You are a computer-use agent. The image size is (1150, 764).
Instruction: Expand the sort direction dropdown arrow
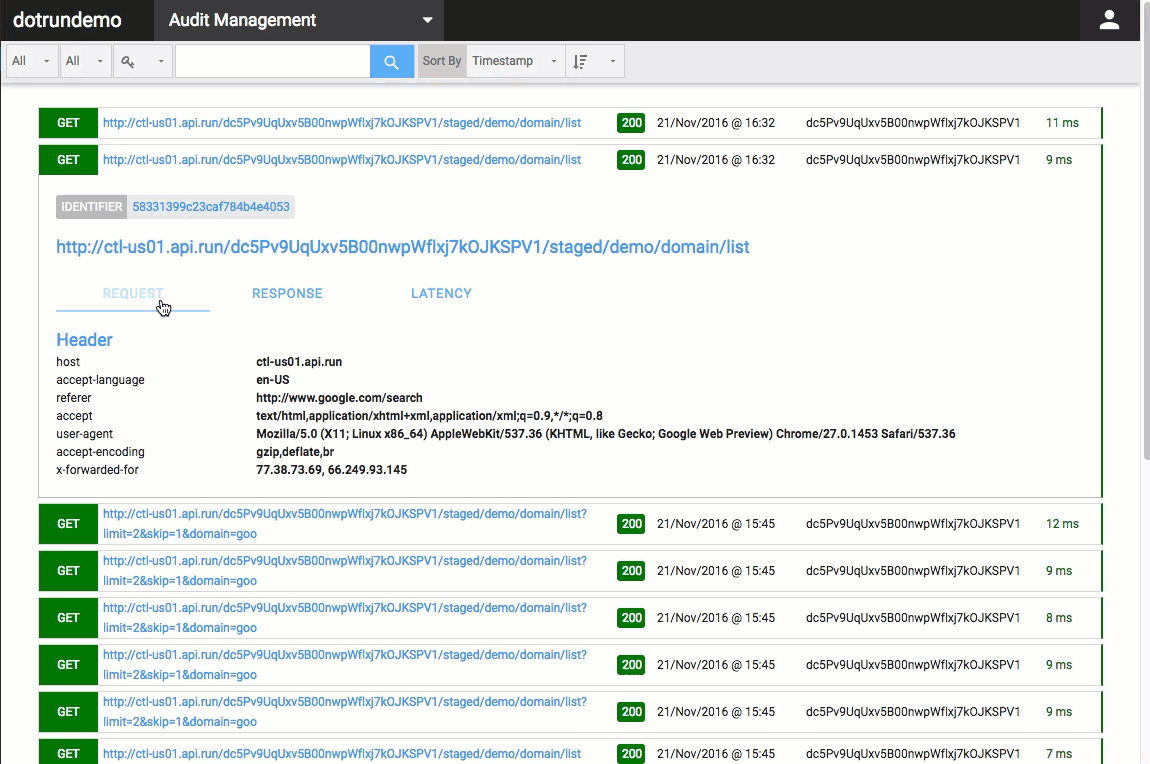(x=613, y=61)
